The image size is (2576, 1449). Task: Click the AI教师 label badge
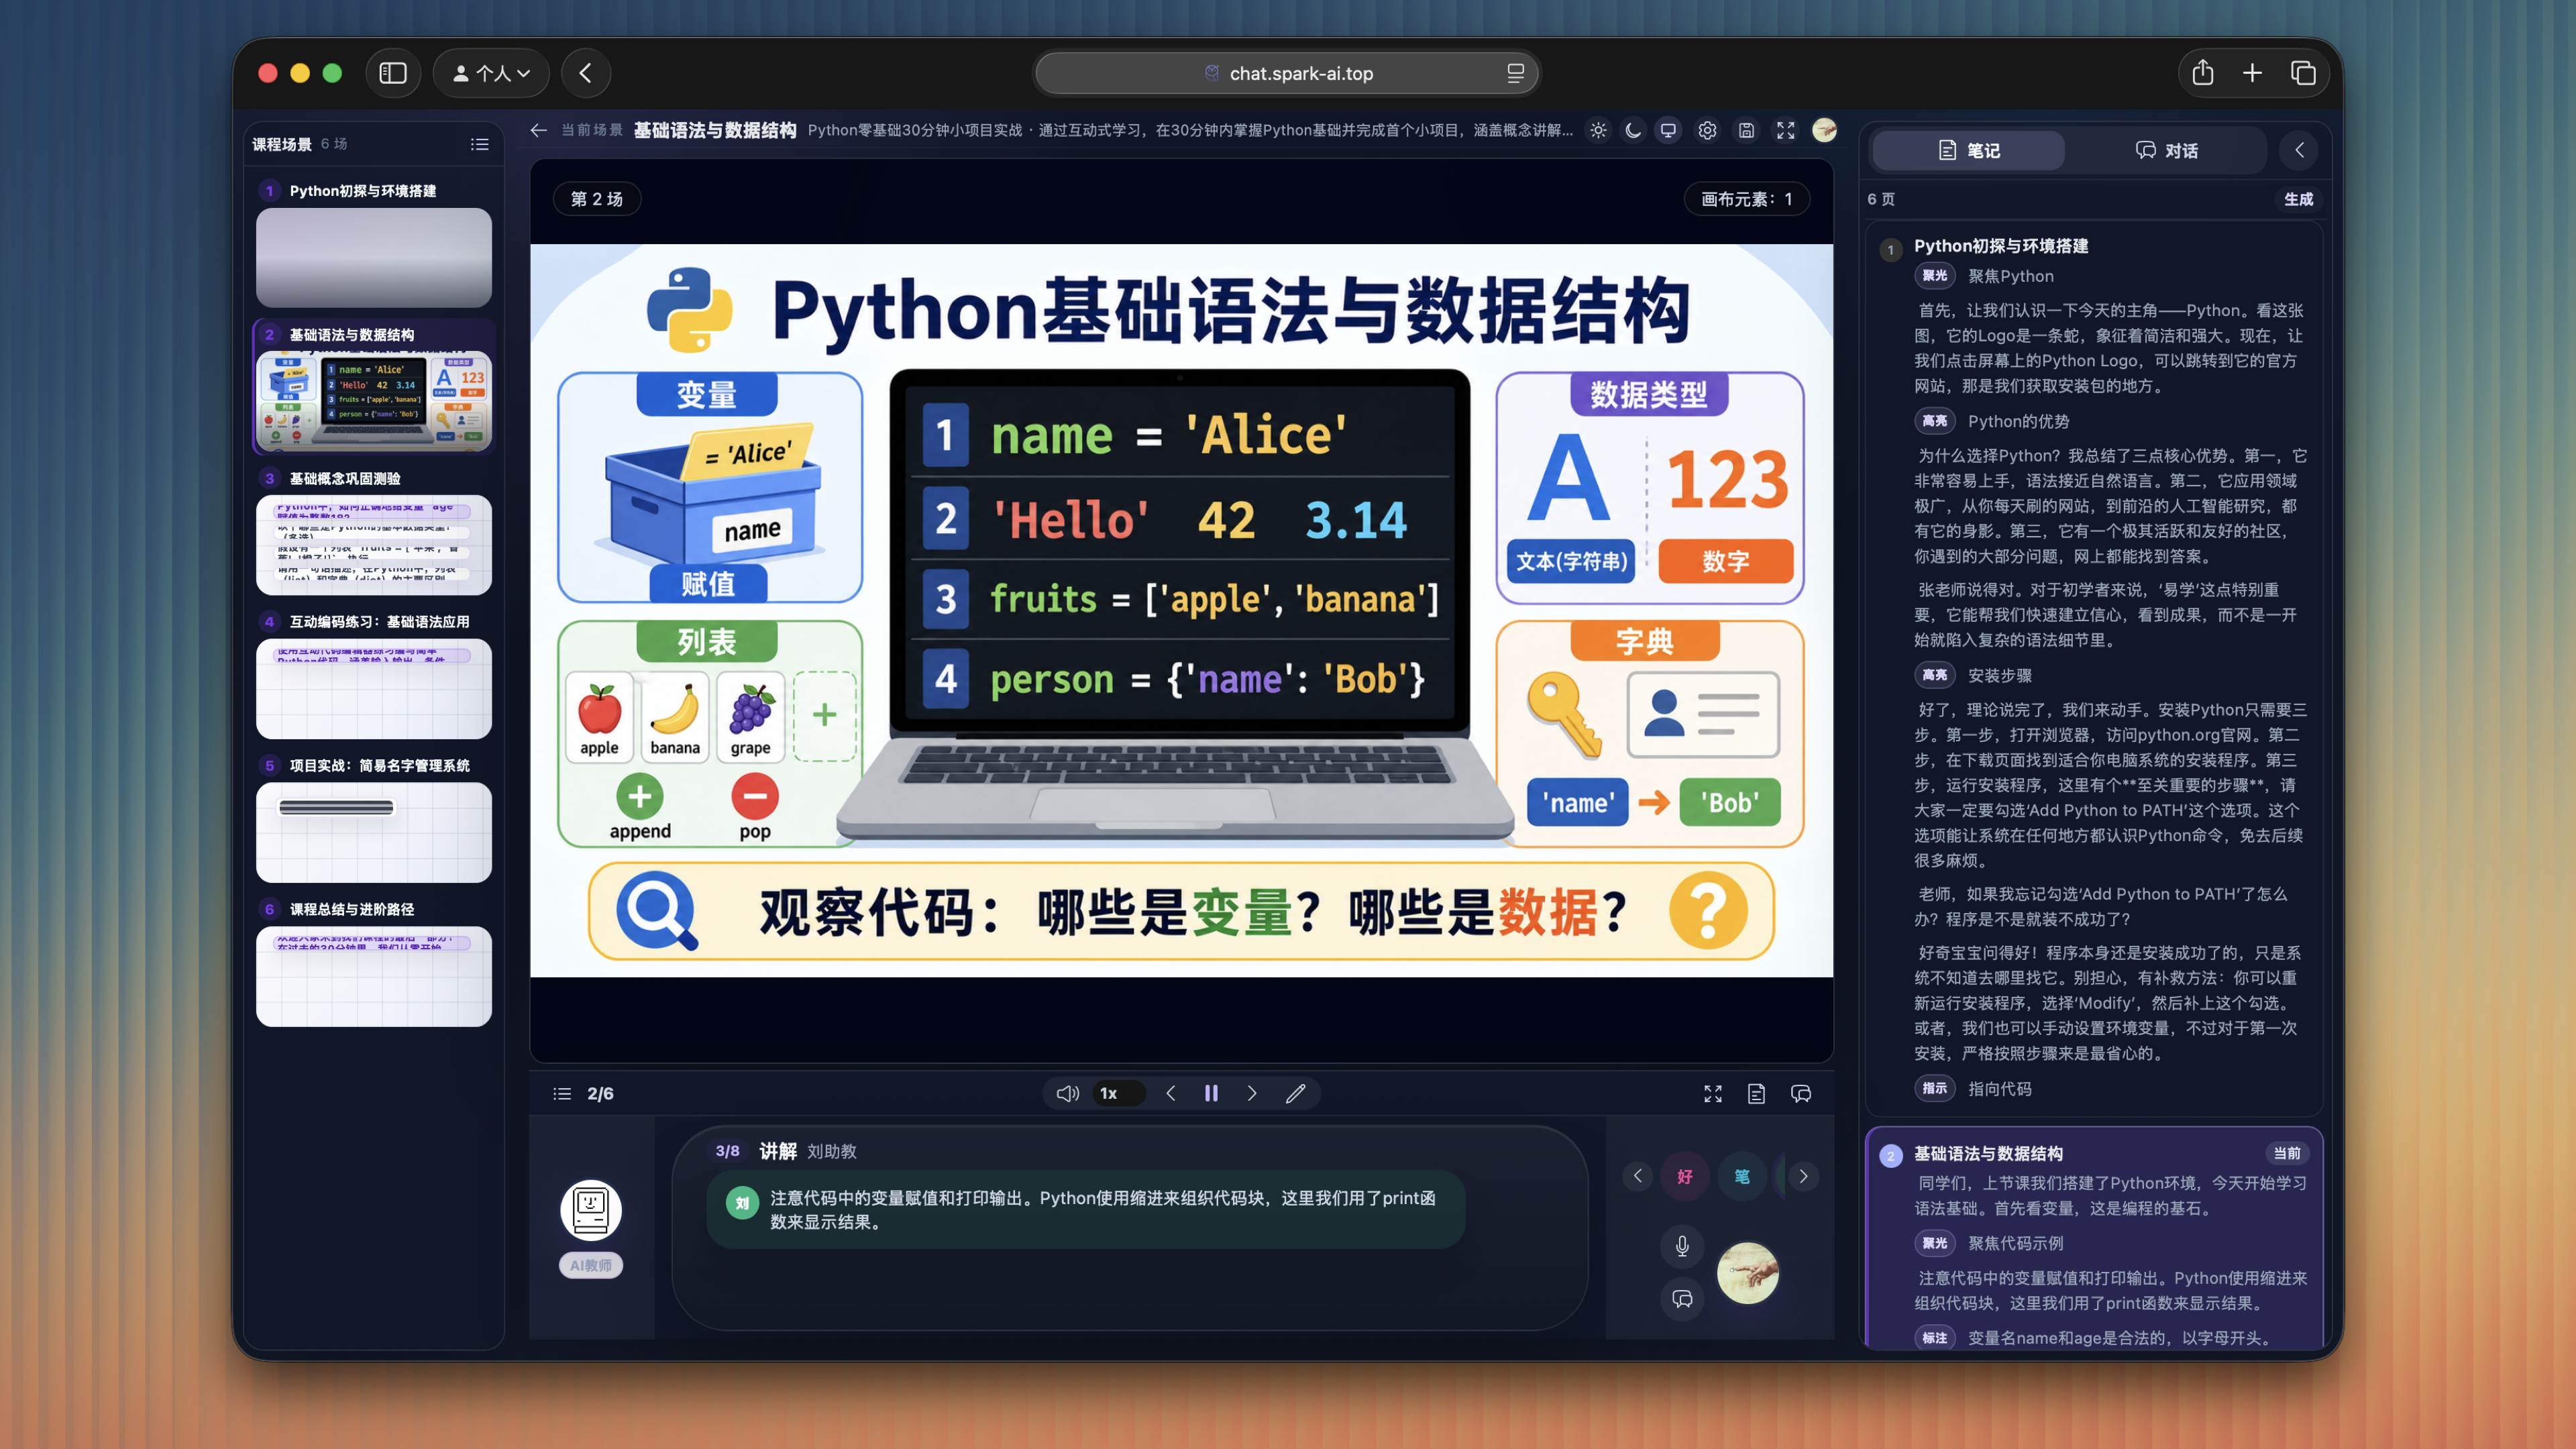click(591, 1266)
